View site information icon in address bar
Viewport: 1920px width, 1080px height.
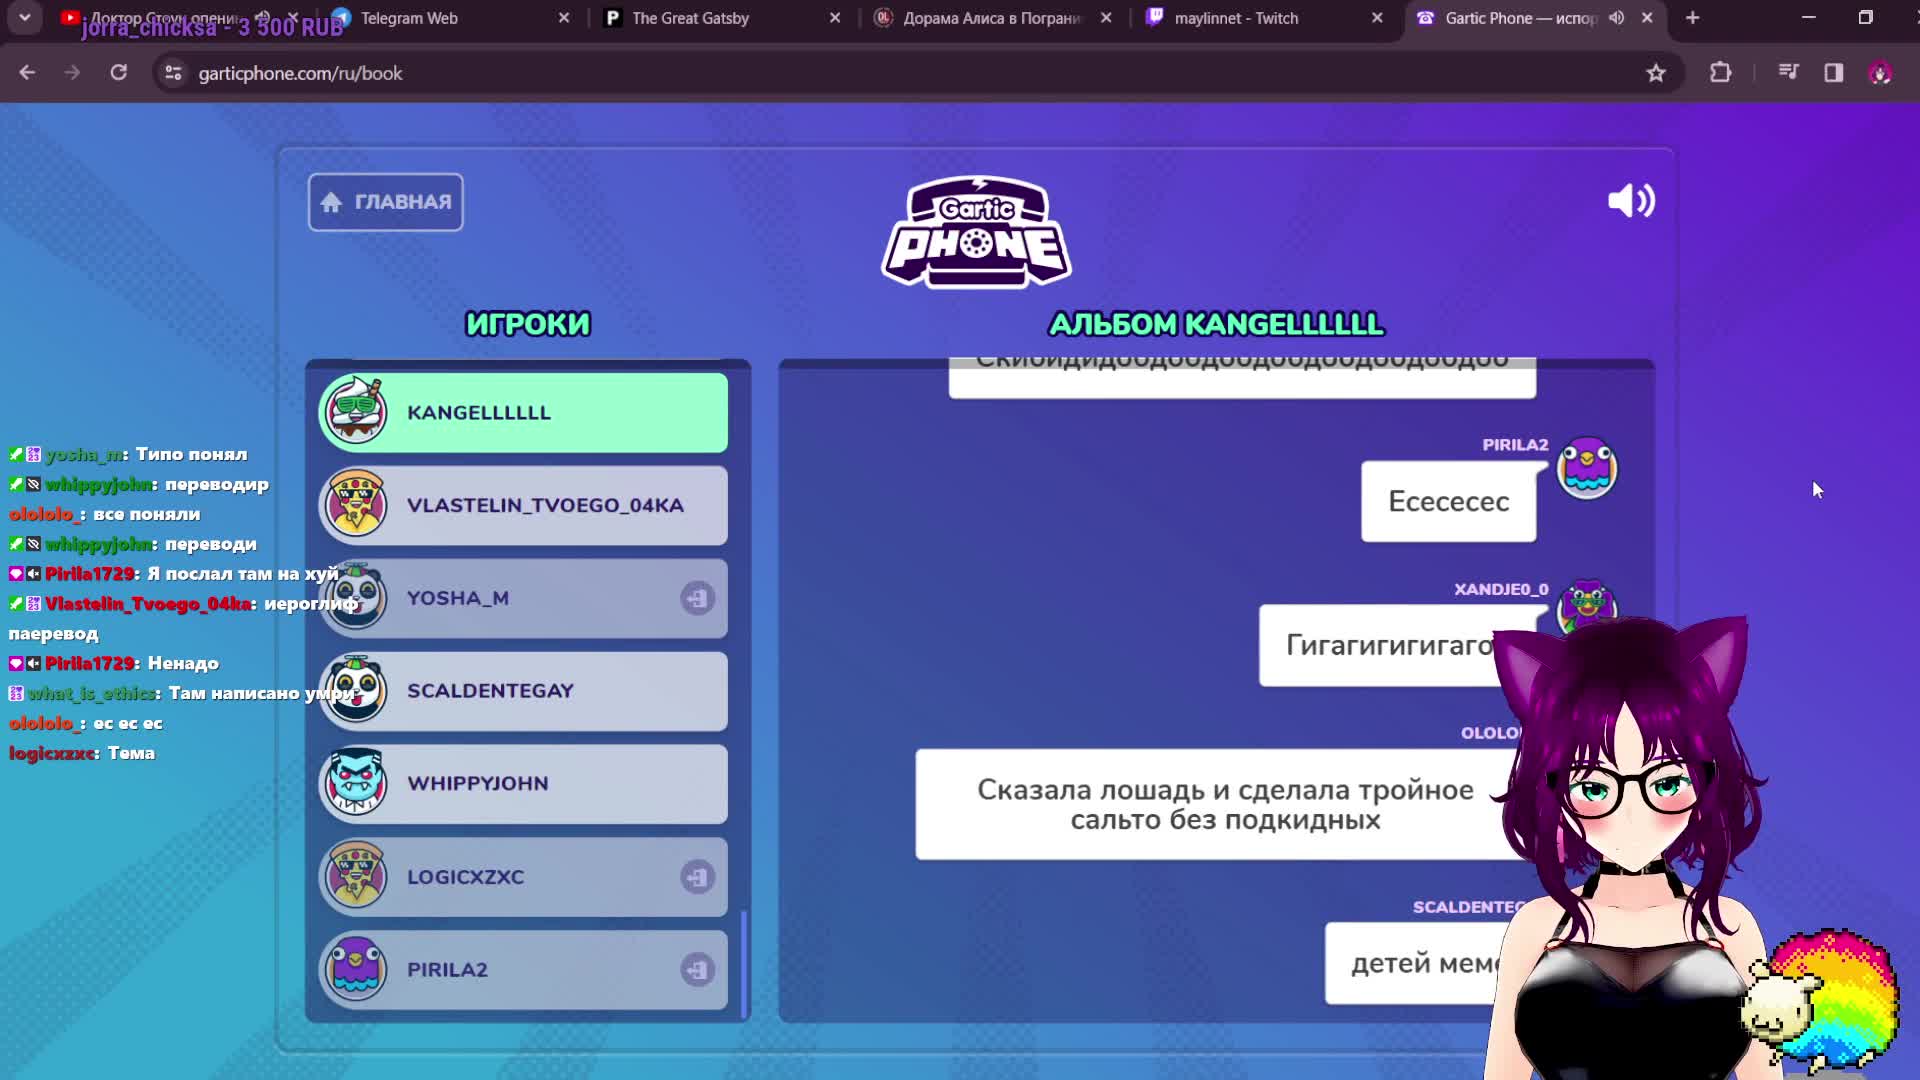tap(173, 73)
